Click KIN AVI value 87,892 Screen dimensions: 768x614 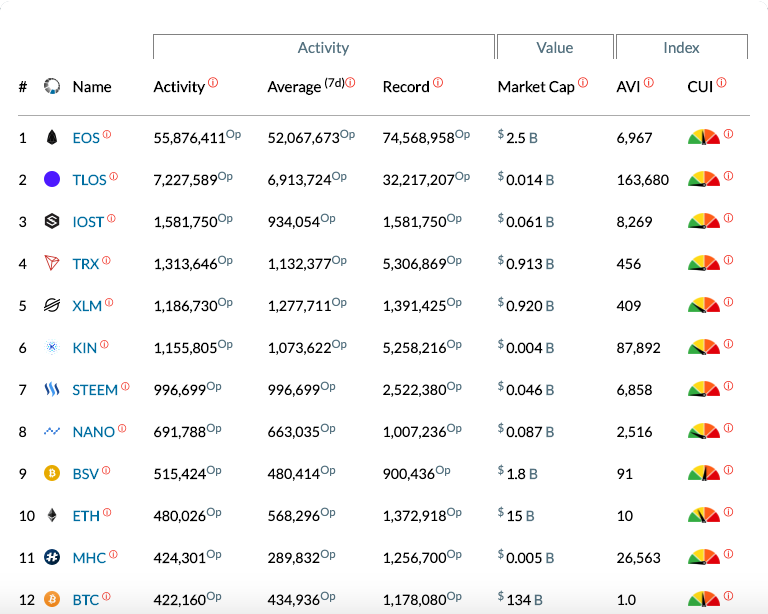tap(639, 348)
